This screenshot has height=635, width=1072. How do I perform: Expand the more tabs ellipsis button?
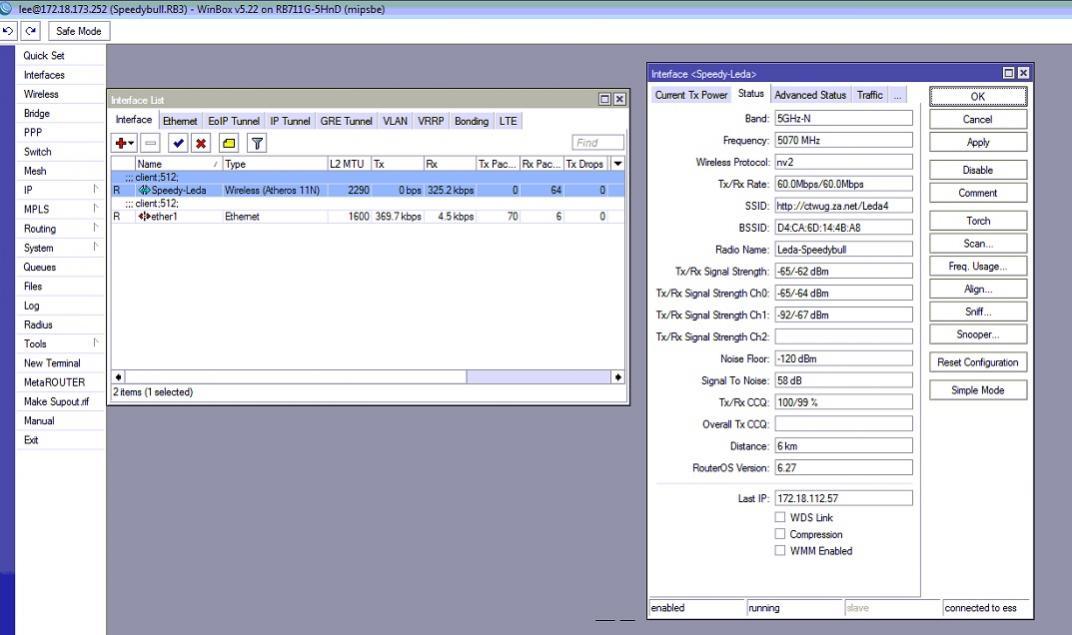click(898, 95)
